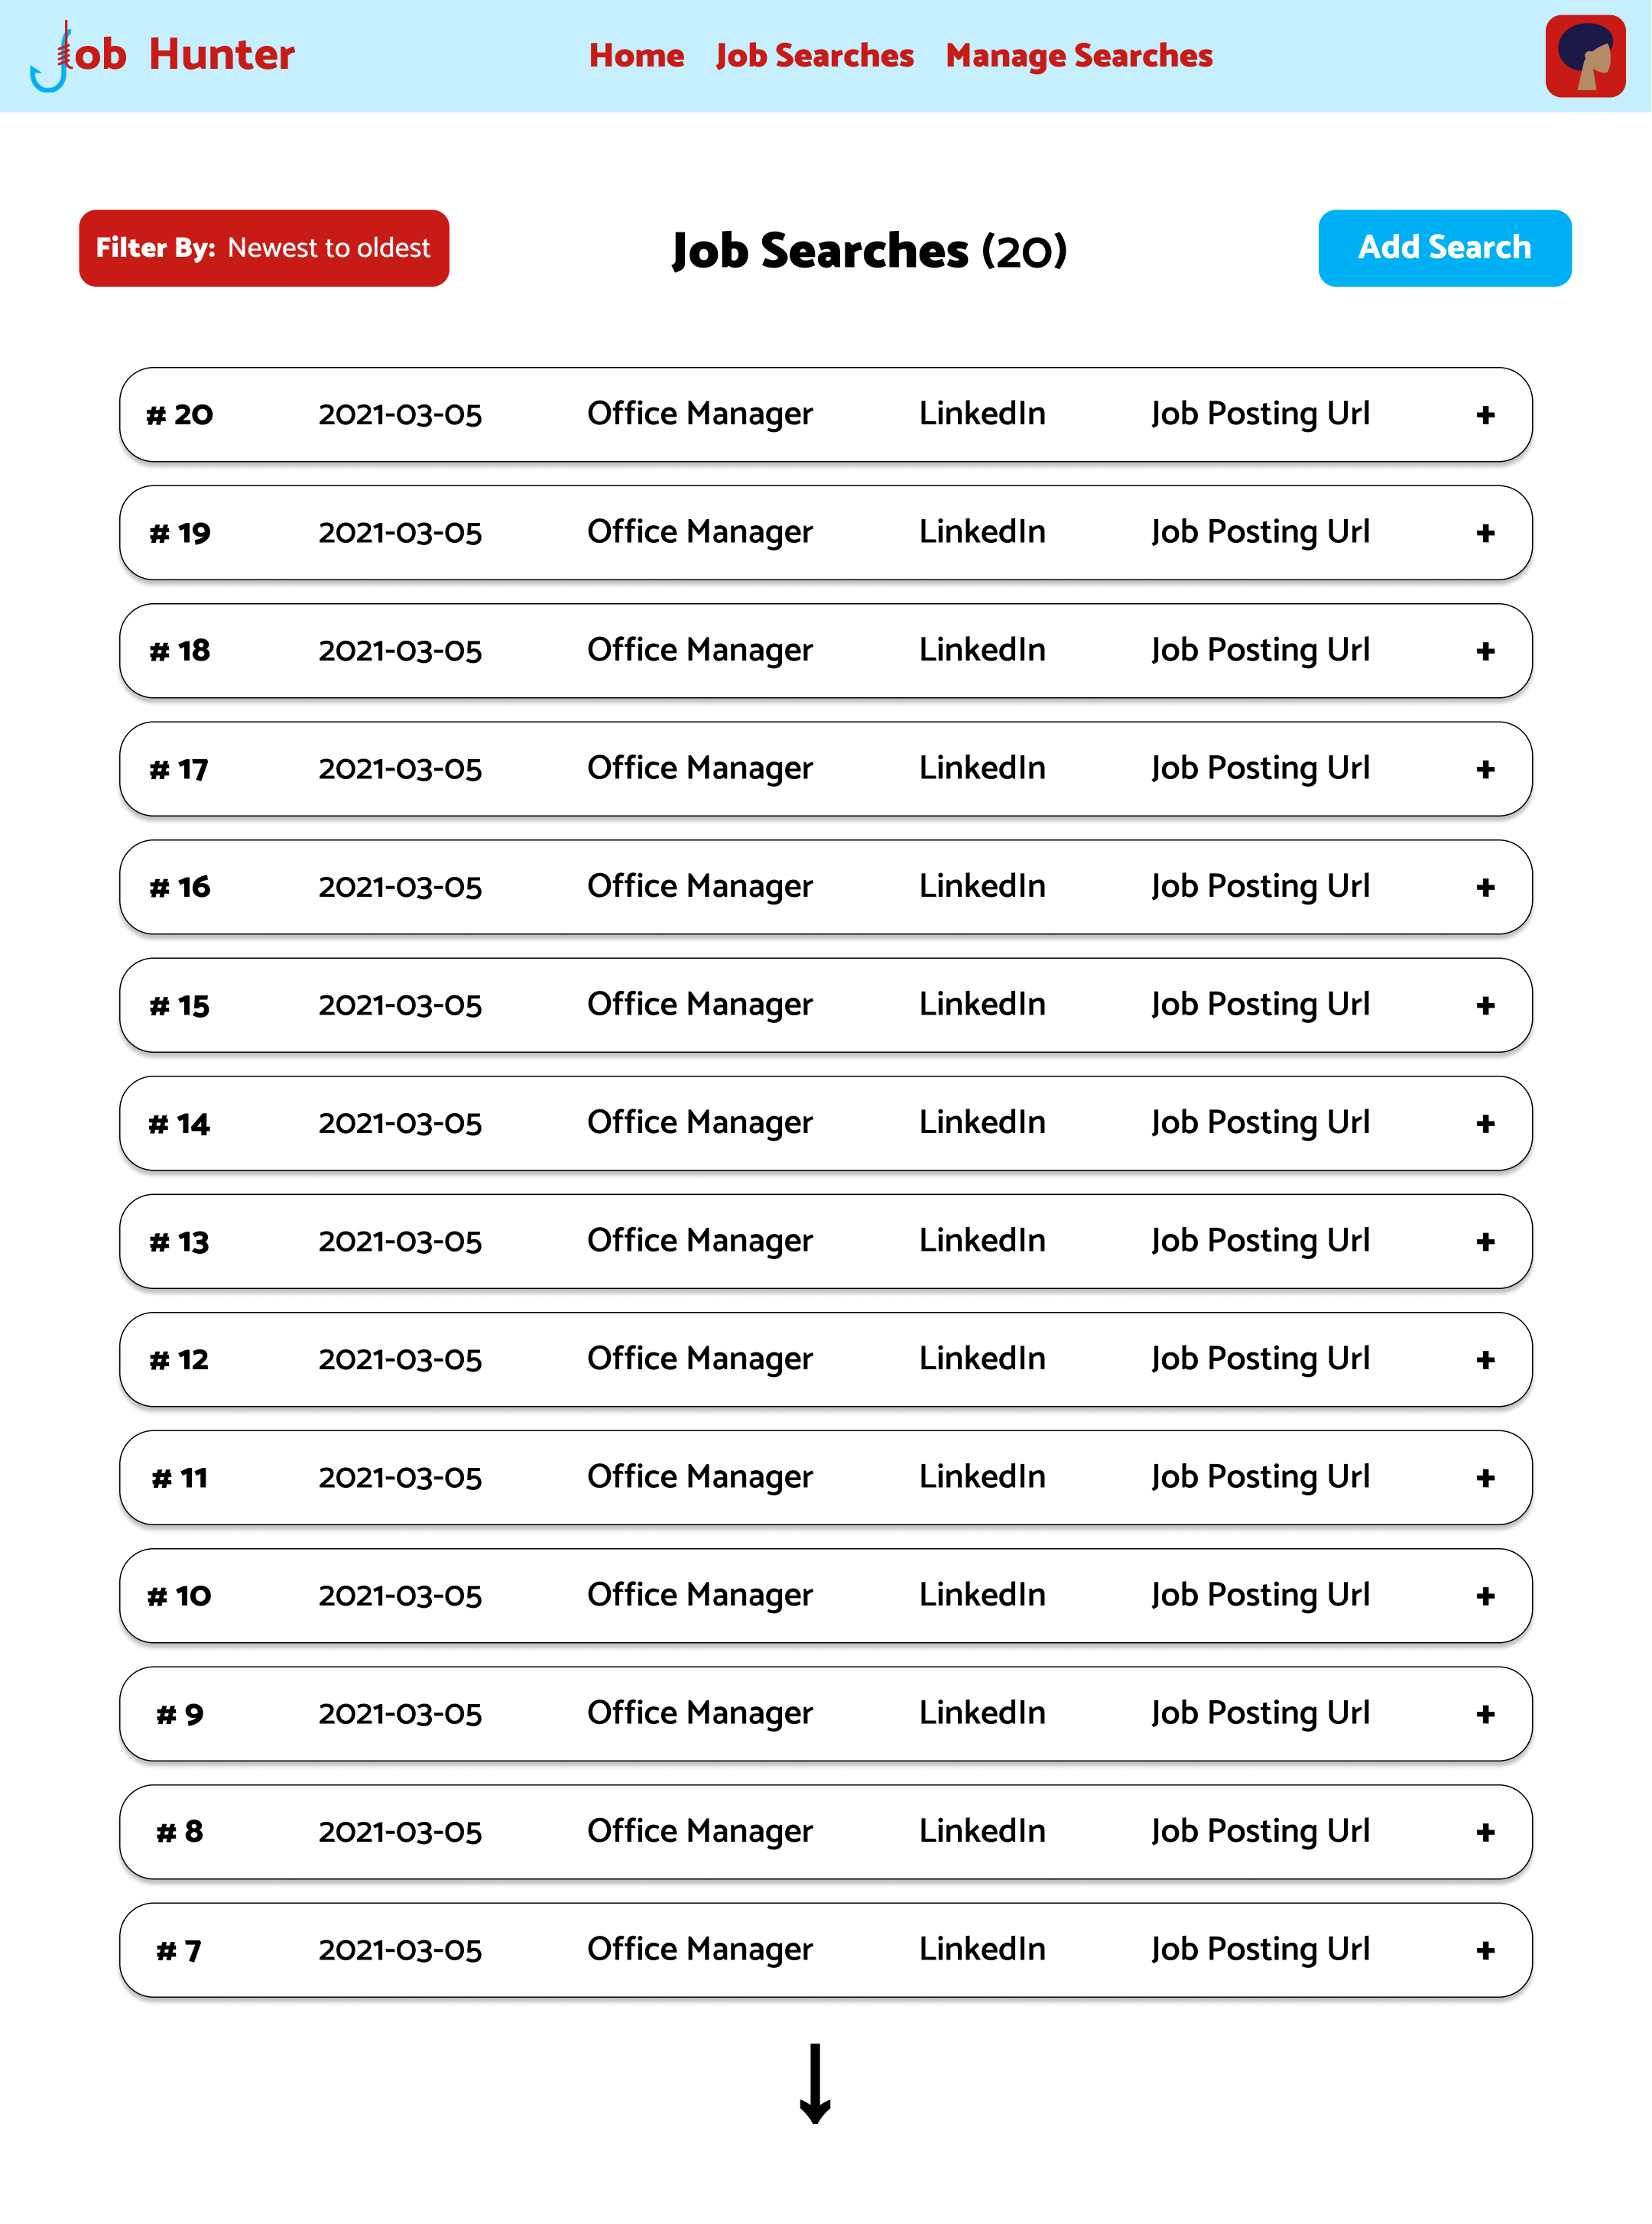The image size is (1652, 2224).
Task: Expand row #12 with the plus icon
Action: [x=1485, y=1360]
